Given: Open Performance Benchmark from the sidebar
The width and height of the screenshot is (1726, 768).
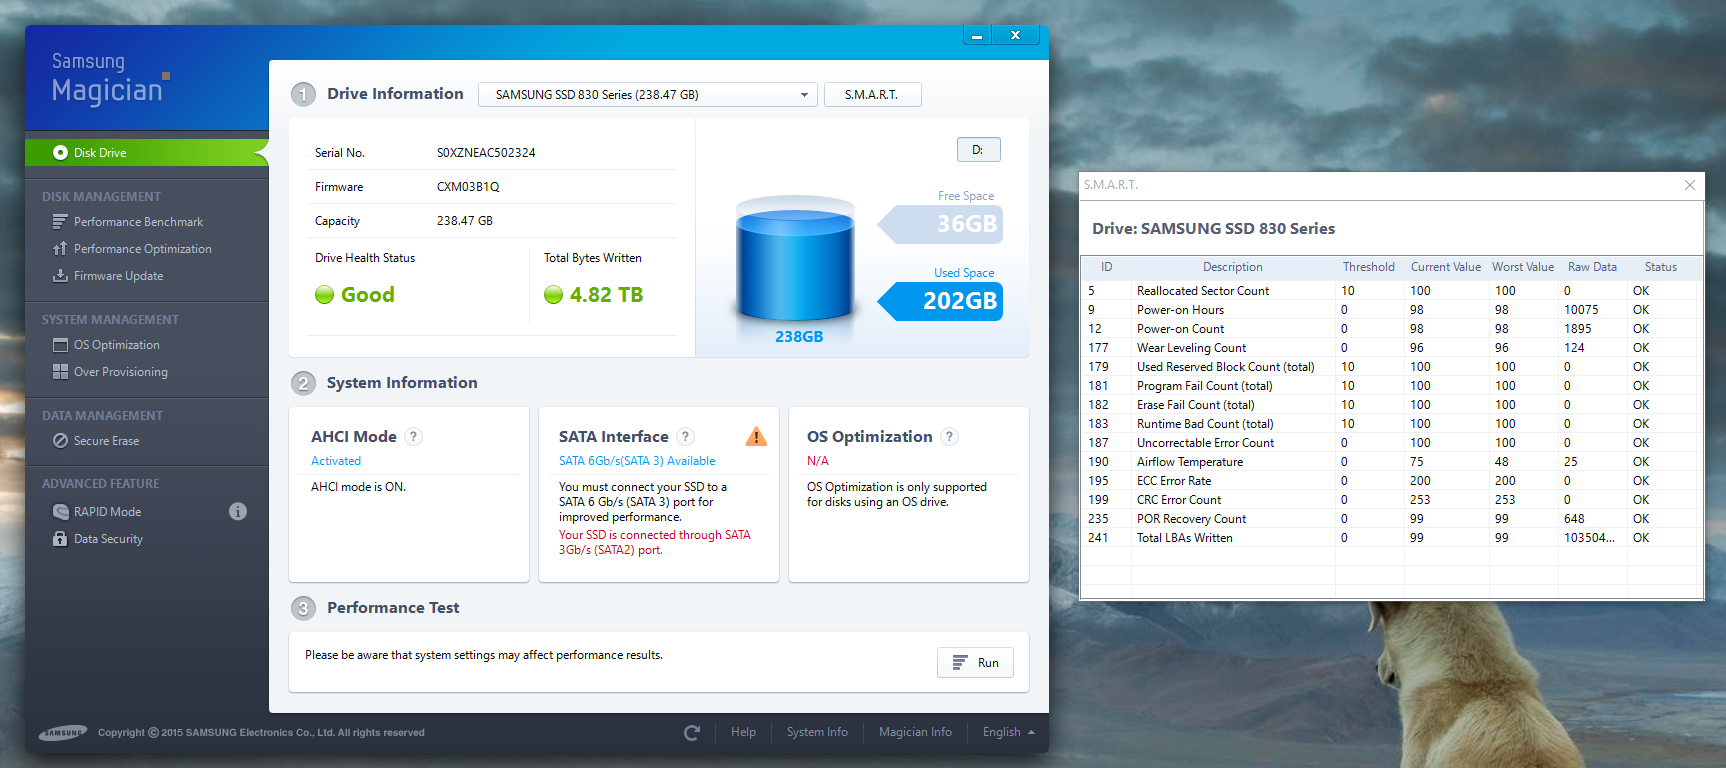Looking at the screenshot, I should 138,222.
